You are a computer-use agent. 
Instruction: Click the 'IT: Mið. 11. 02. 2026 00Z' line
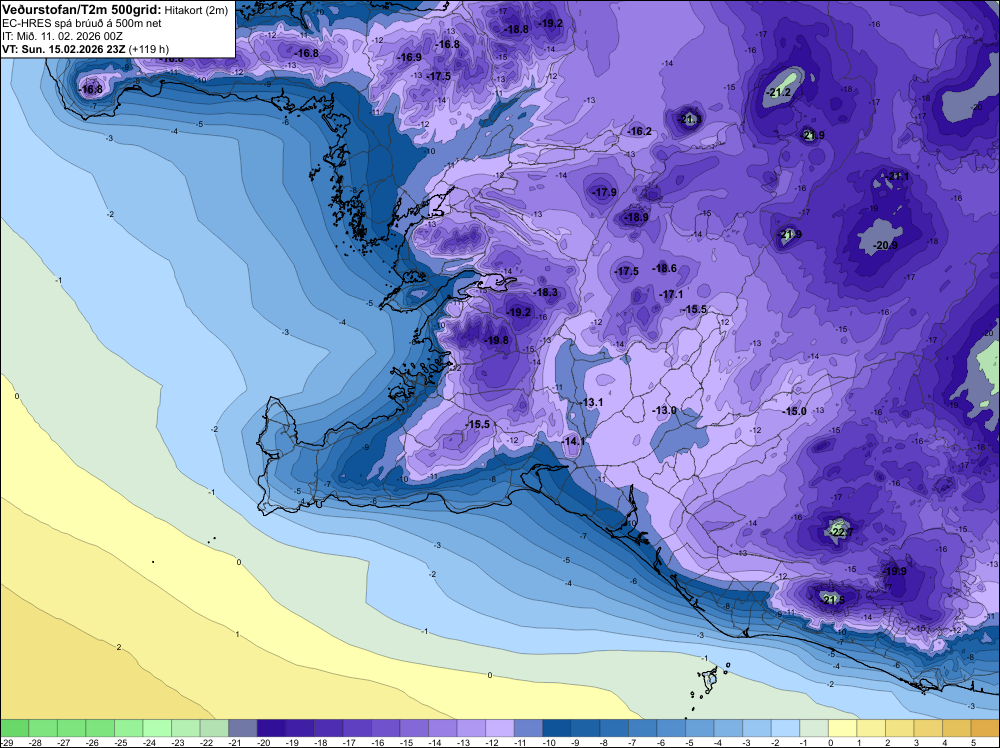(x=63, y=36)
